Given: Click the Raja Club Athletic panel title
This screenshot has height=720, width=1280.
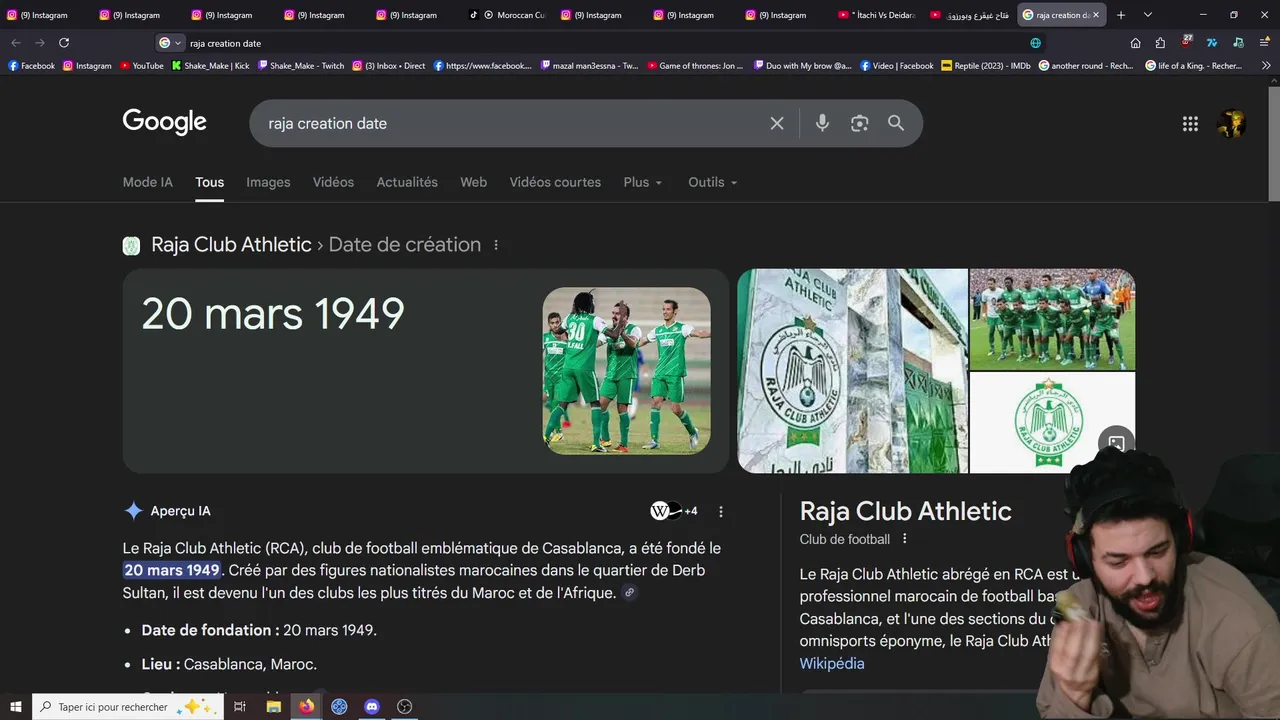Looking at the screenshot, I should click(x=905, y=511).
